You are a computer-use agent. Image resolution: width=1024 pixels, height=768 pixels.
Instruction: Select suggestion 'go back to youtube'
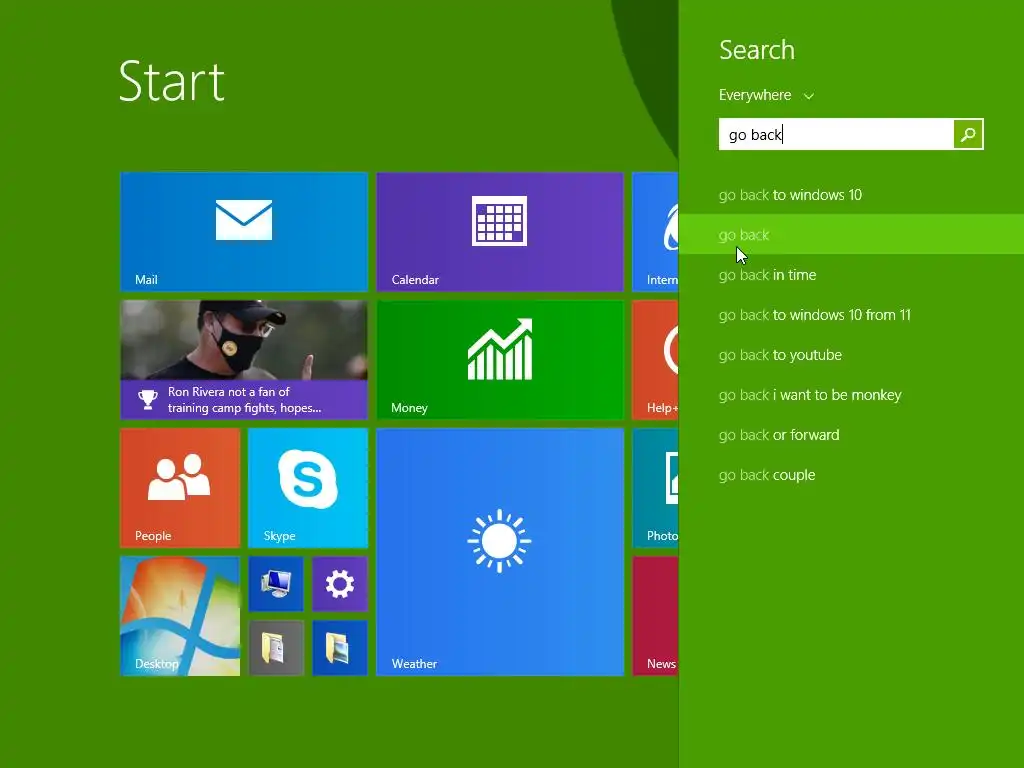852,355
